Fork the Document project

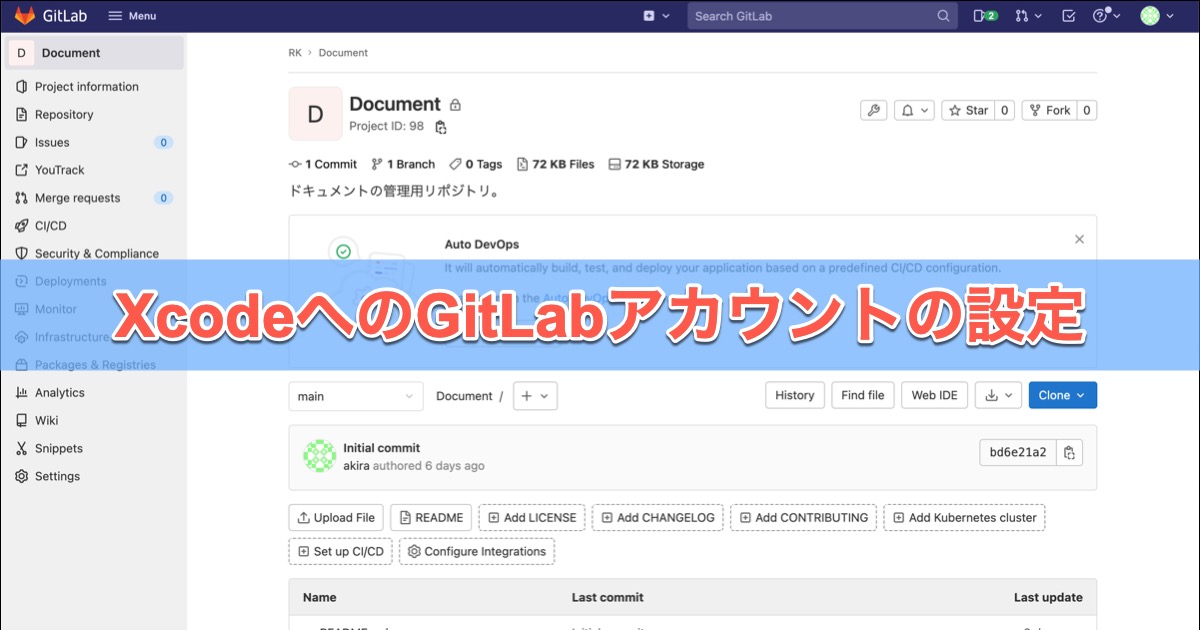(1049, 110)
